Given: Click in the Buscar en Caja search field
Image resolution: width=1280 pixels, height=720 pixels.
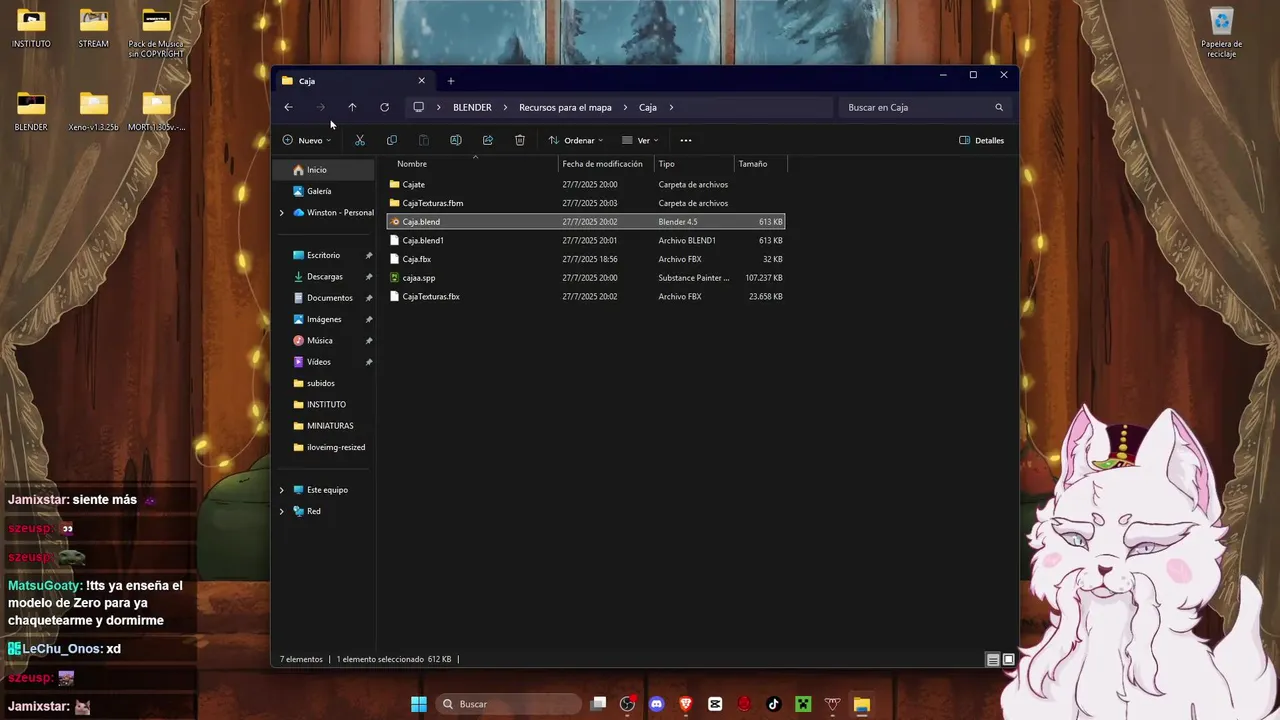Looking at the screenshot, I should 924,107.
